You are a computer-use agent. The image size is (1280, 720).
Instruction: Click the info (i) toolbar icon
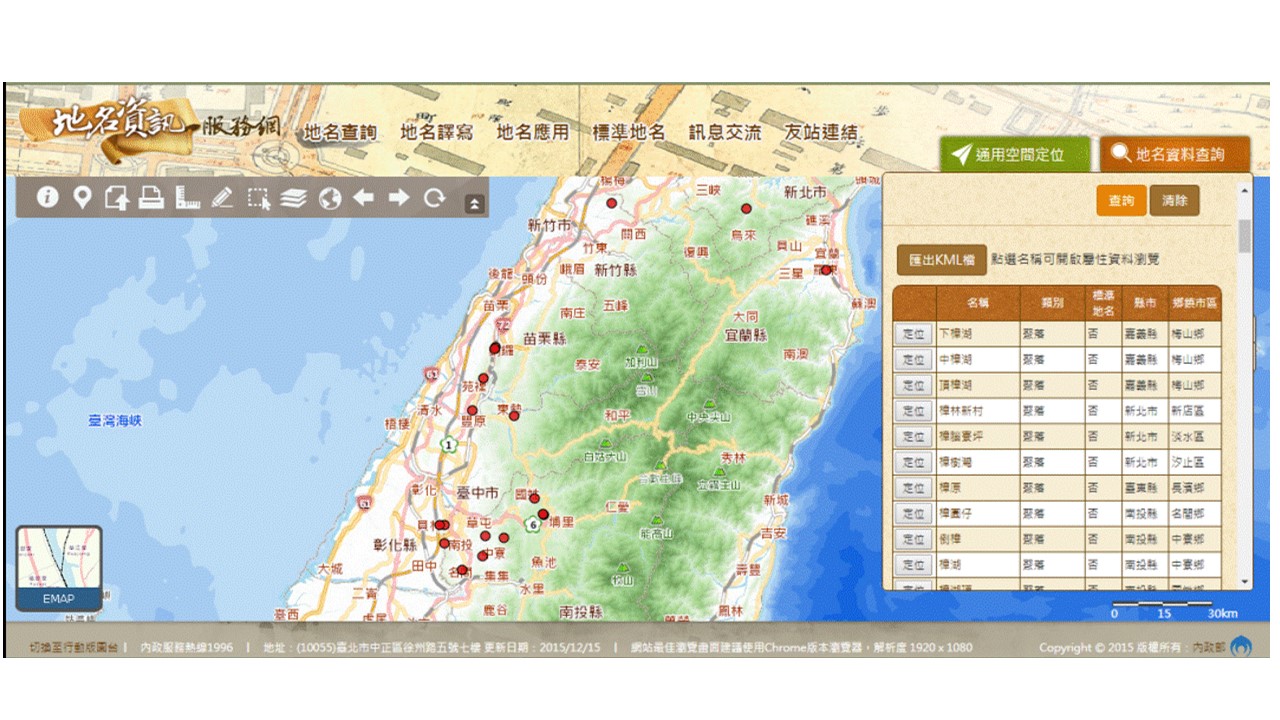click(47, 197)
